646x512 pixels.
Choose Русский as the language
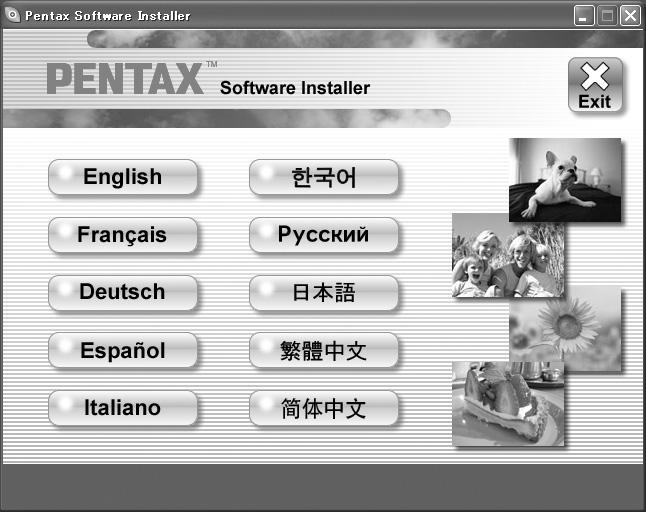[x=324, y=235]
